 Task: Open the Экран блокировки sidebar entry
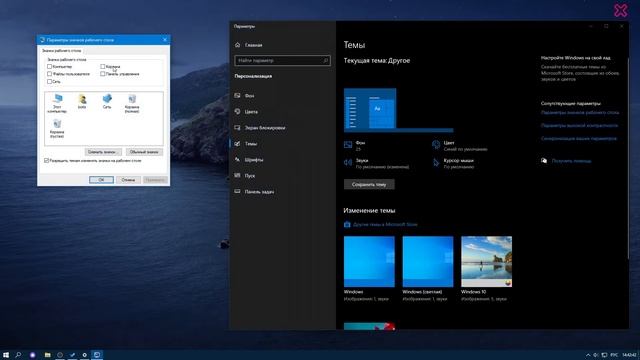point(264,128)
